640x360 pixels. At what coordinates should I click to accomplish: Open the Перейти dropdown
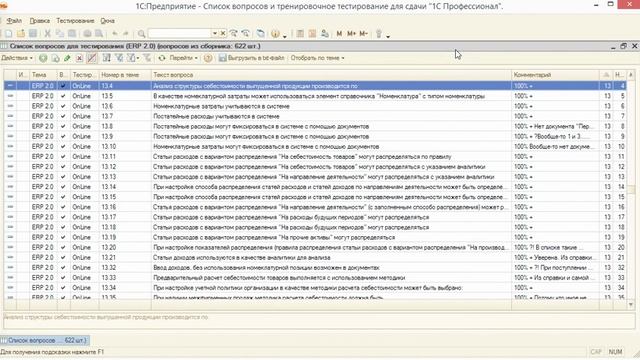[183, 58]
